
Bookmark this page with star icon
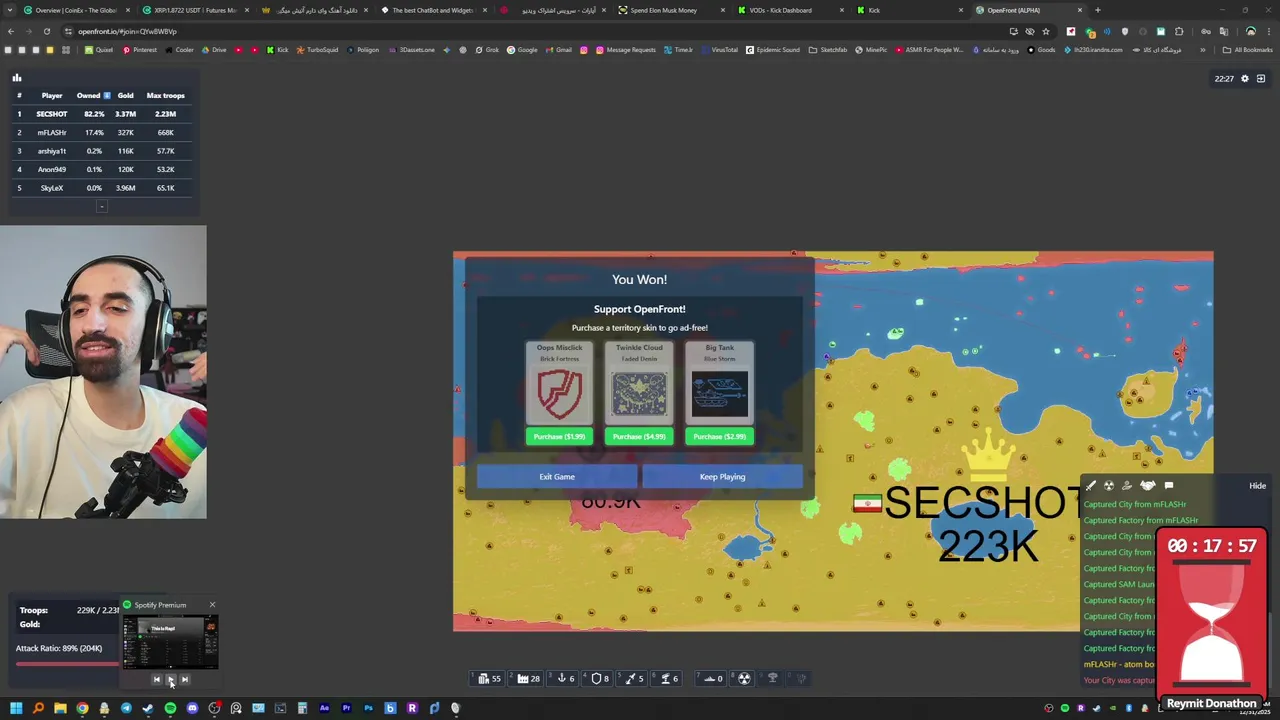(1046, 31)
